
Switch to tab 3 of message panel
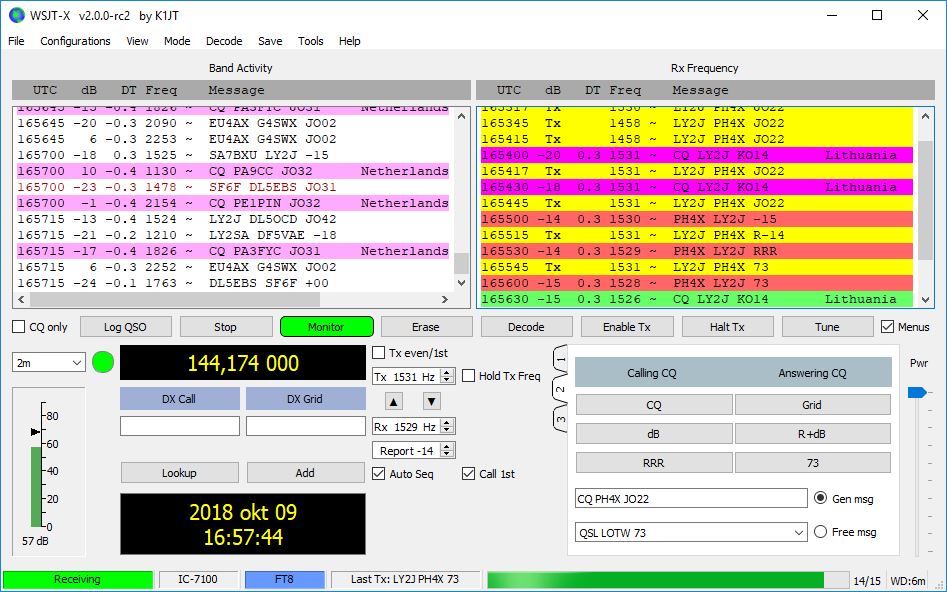point(560,419)
